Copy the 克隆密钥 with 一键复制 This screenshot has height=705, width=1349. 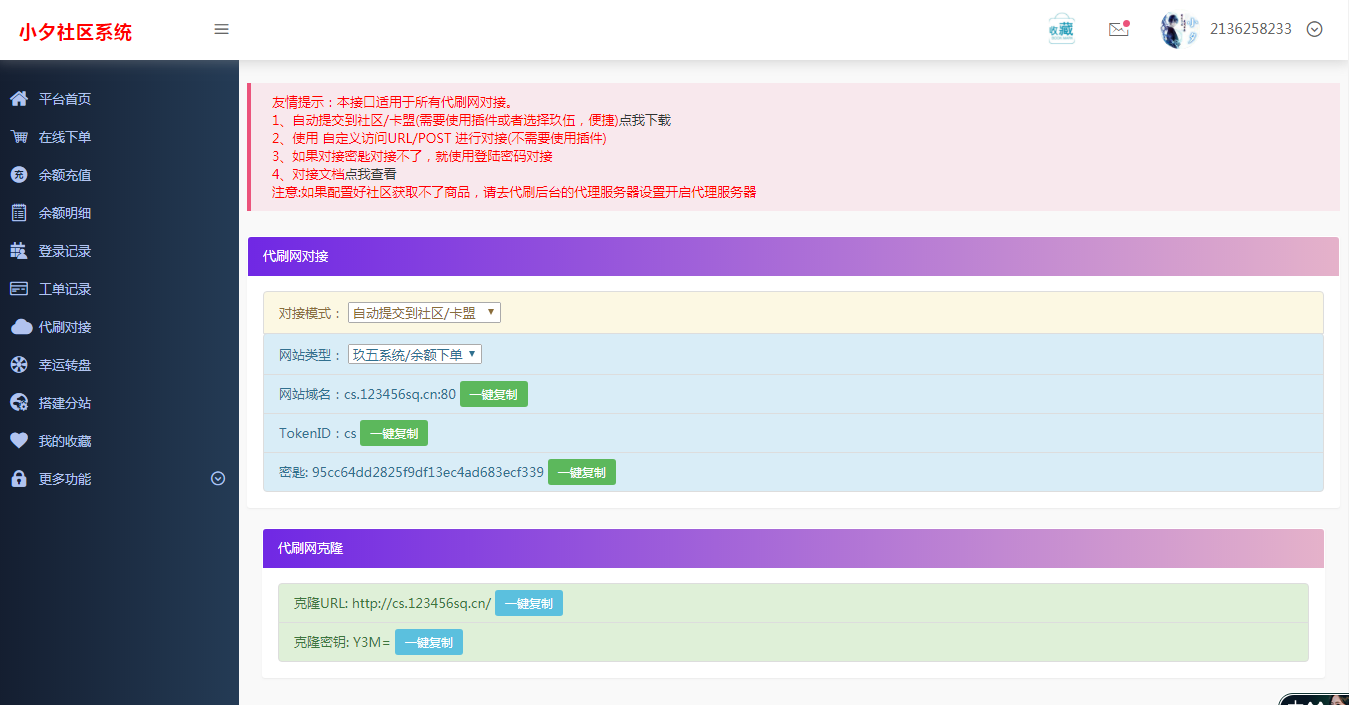coord(429,642)
